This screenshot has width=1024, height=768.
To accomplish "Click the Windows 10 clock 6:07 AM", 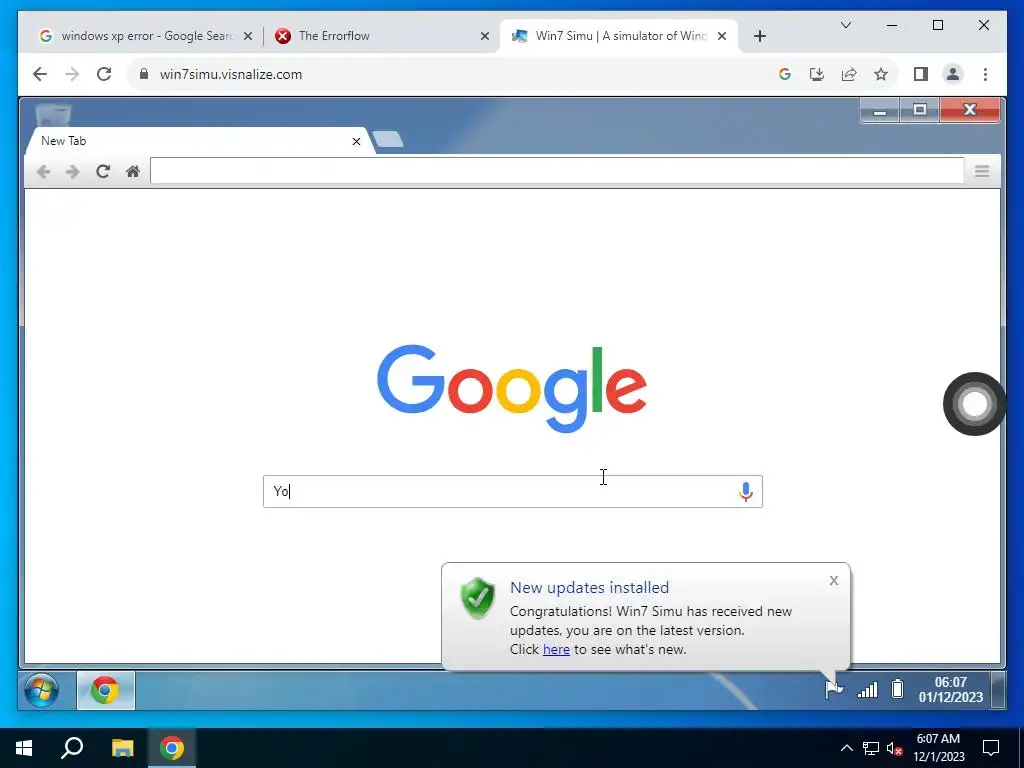I will pos(938,748).
